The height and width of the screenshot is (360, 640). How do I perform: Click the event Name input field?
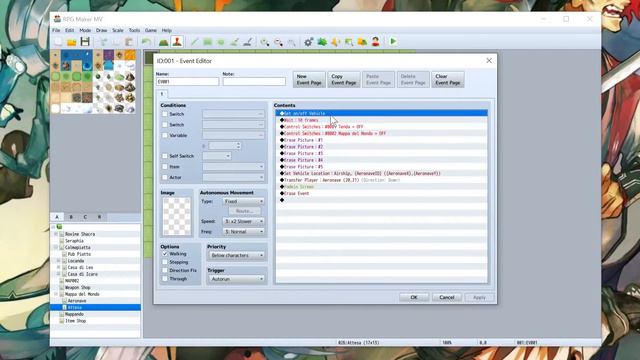click(187, 82)
